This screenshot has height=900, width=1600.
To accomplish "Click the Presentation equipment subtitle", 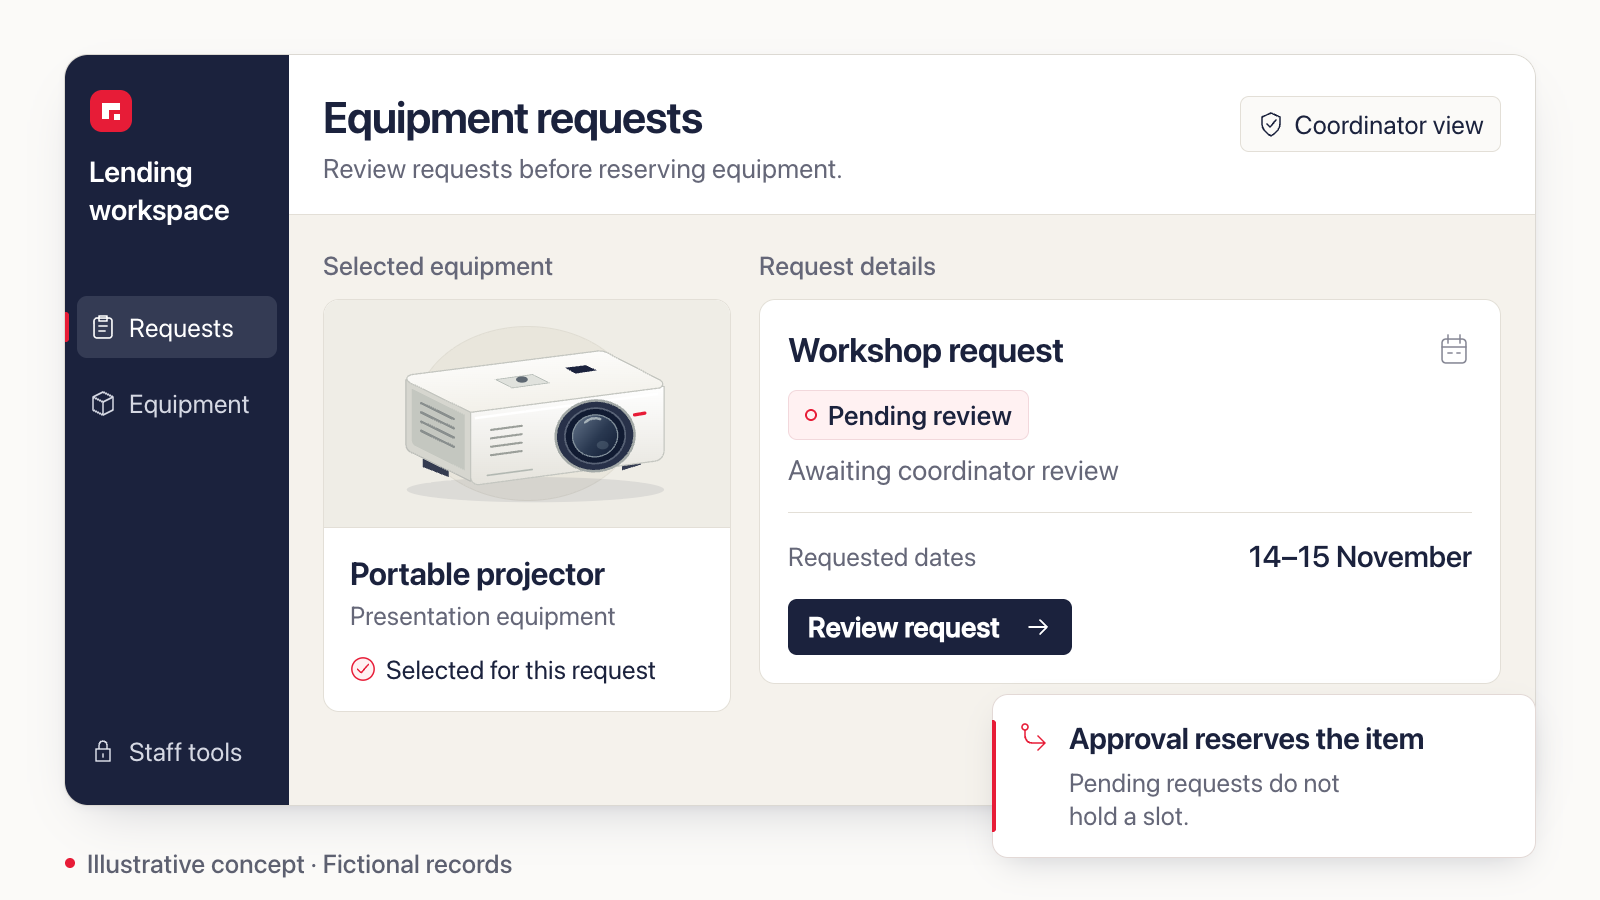I will pyautogui.click(x=482, y=617).
